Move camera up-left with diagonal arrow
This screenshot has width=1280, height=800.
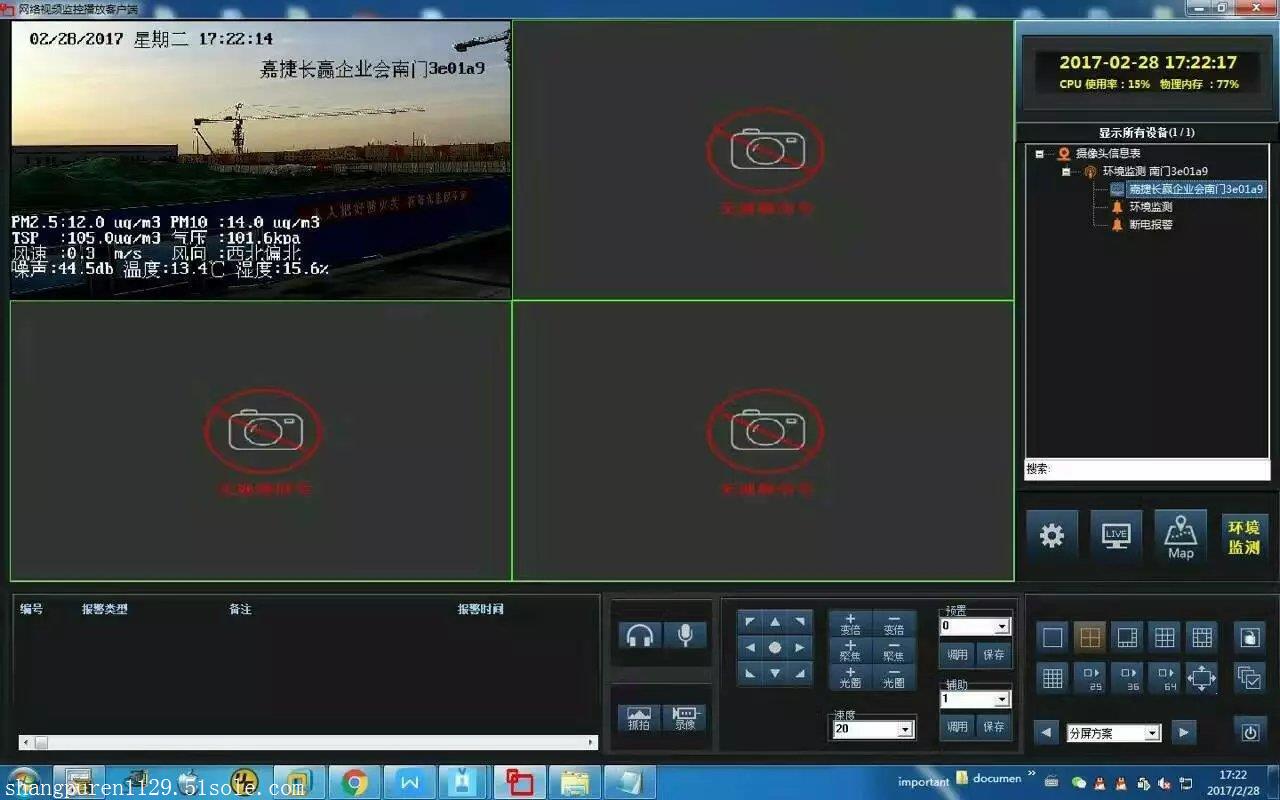point(750,622)
